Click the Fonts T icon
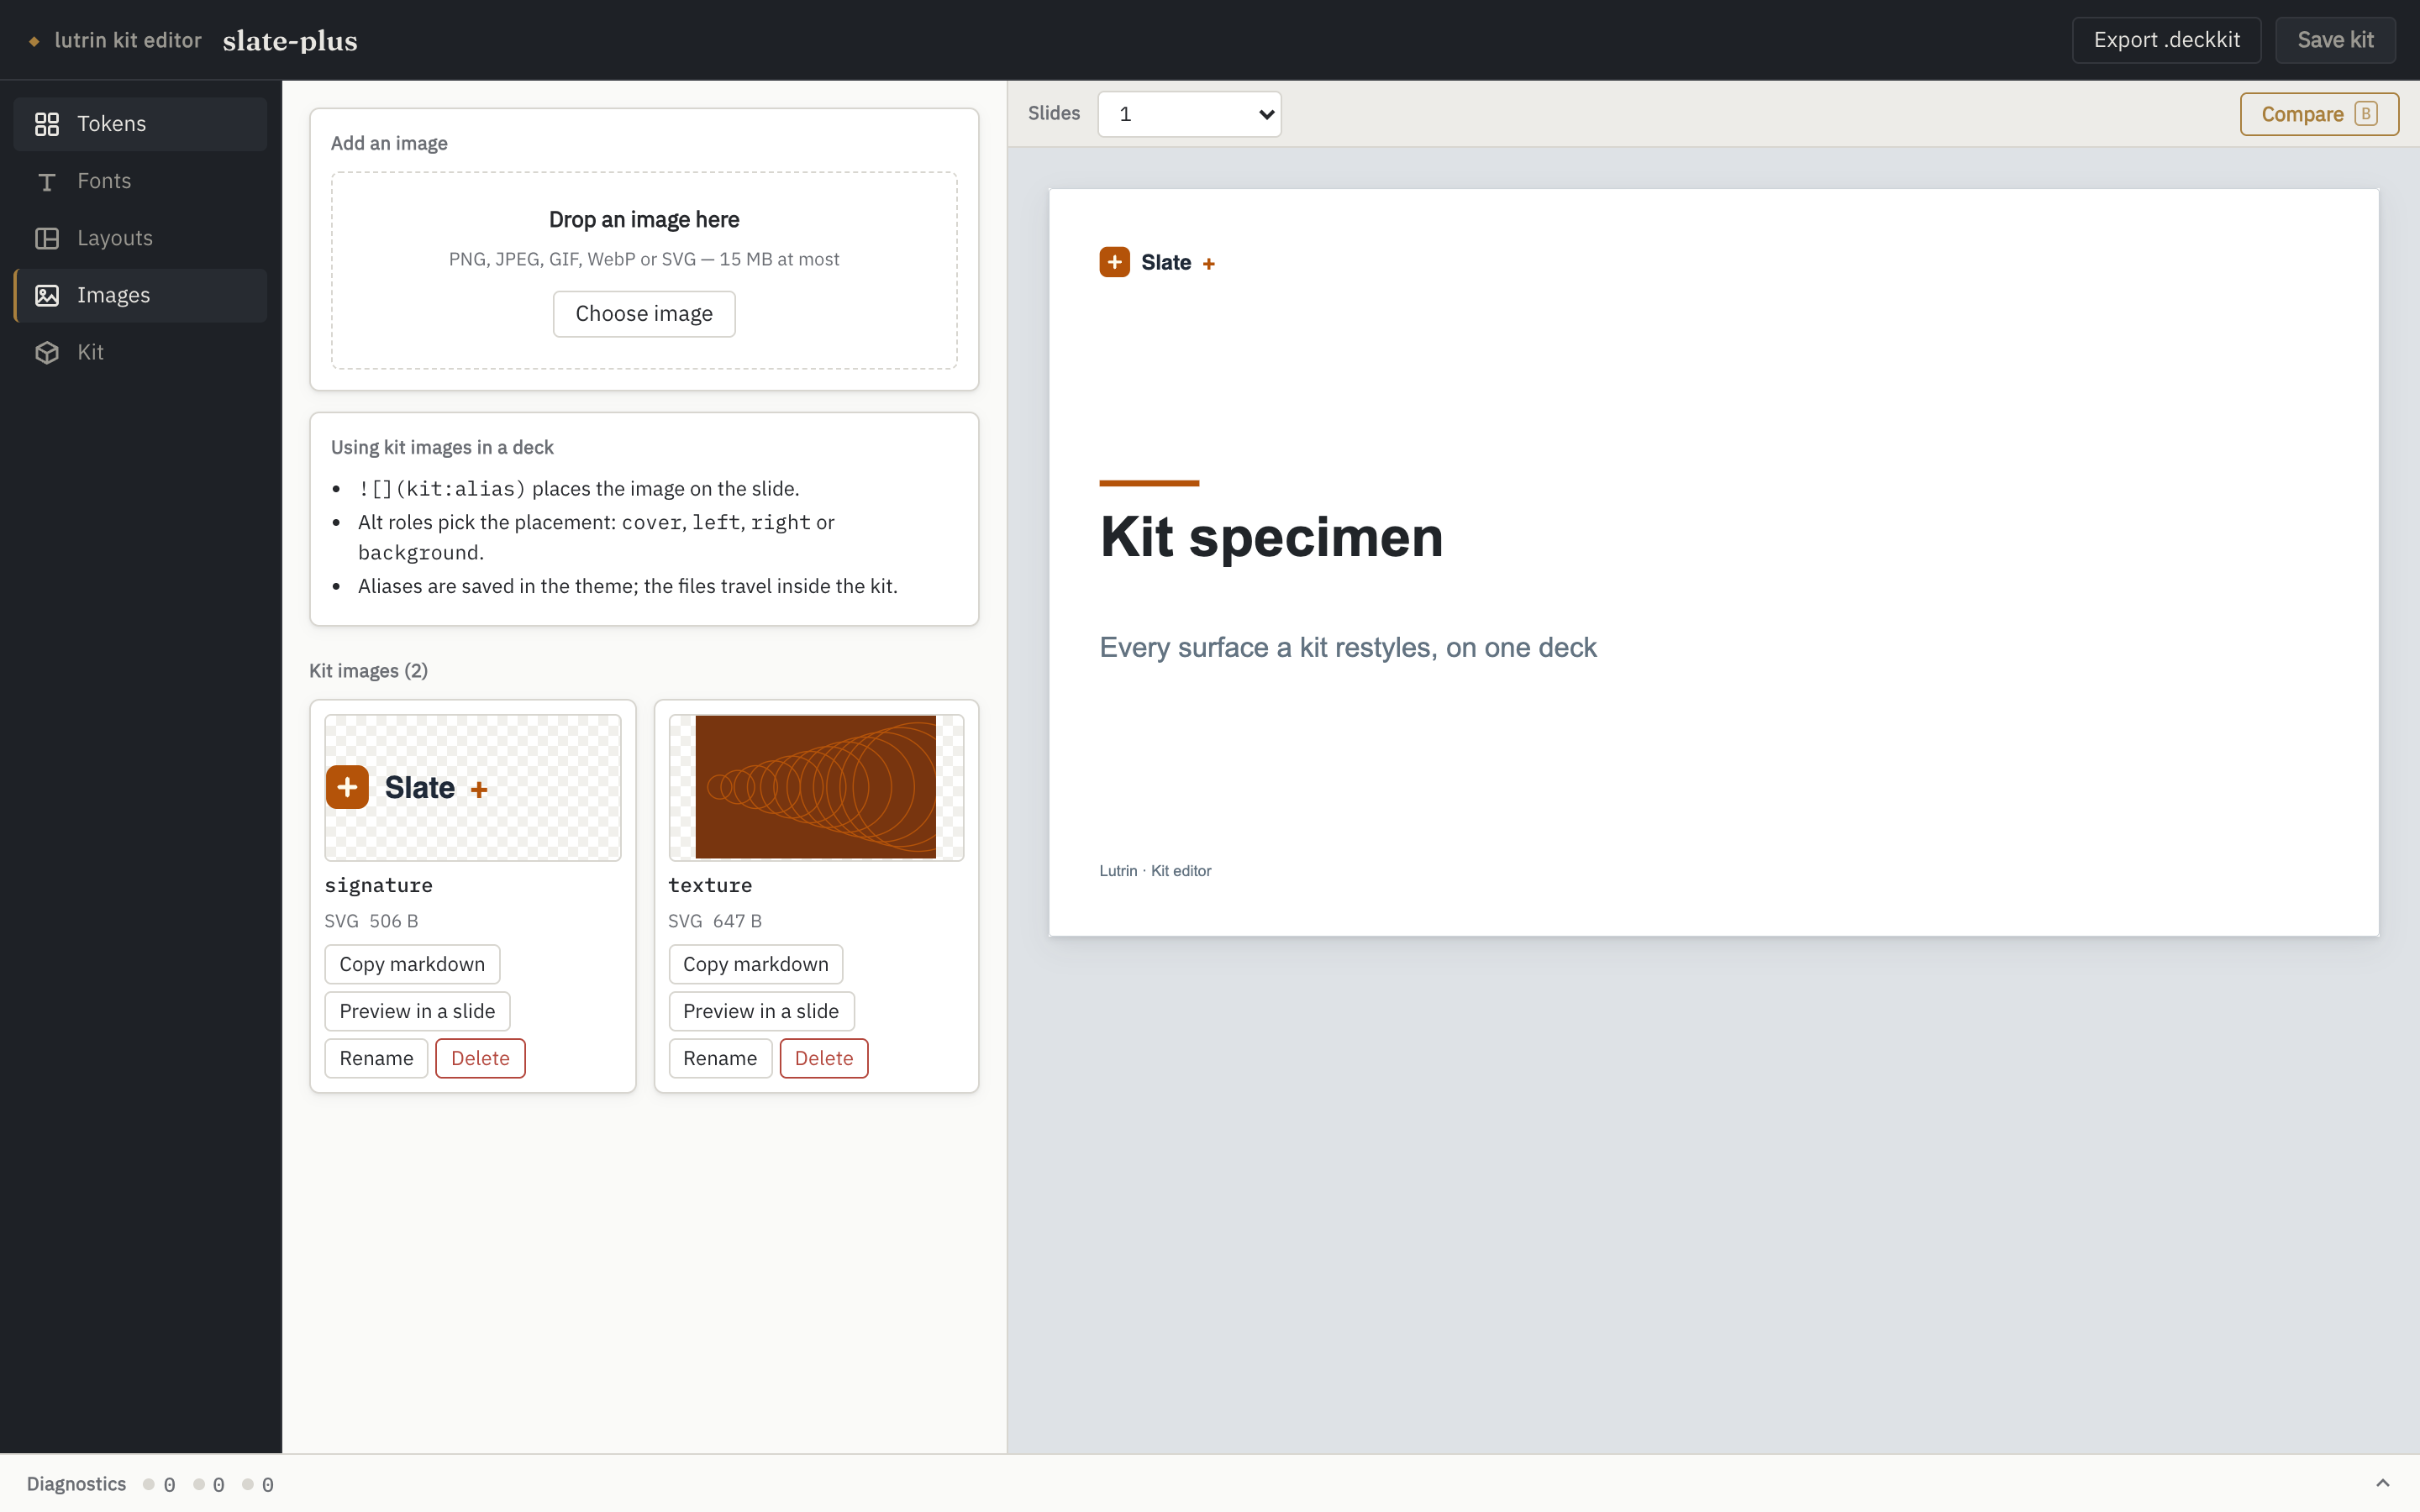Image resolution: width=2420 pixels, height=1512 pixels. 47,181
